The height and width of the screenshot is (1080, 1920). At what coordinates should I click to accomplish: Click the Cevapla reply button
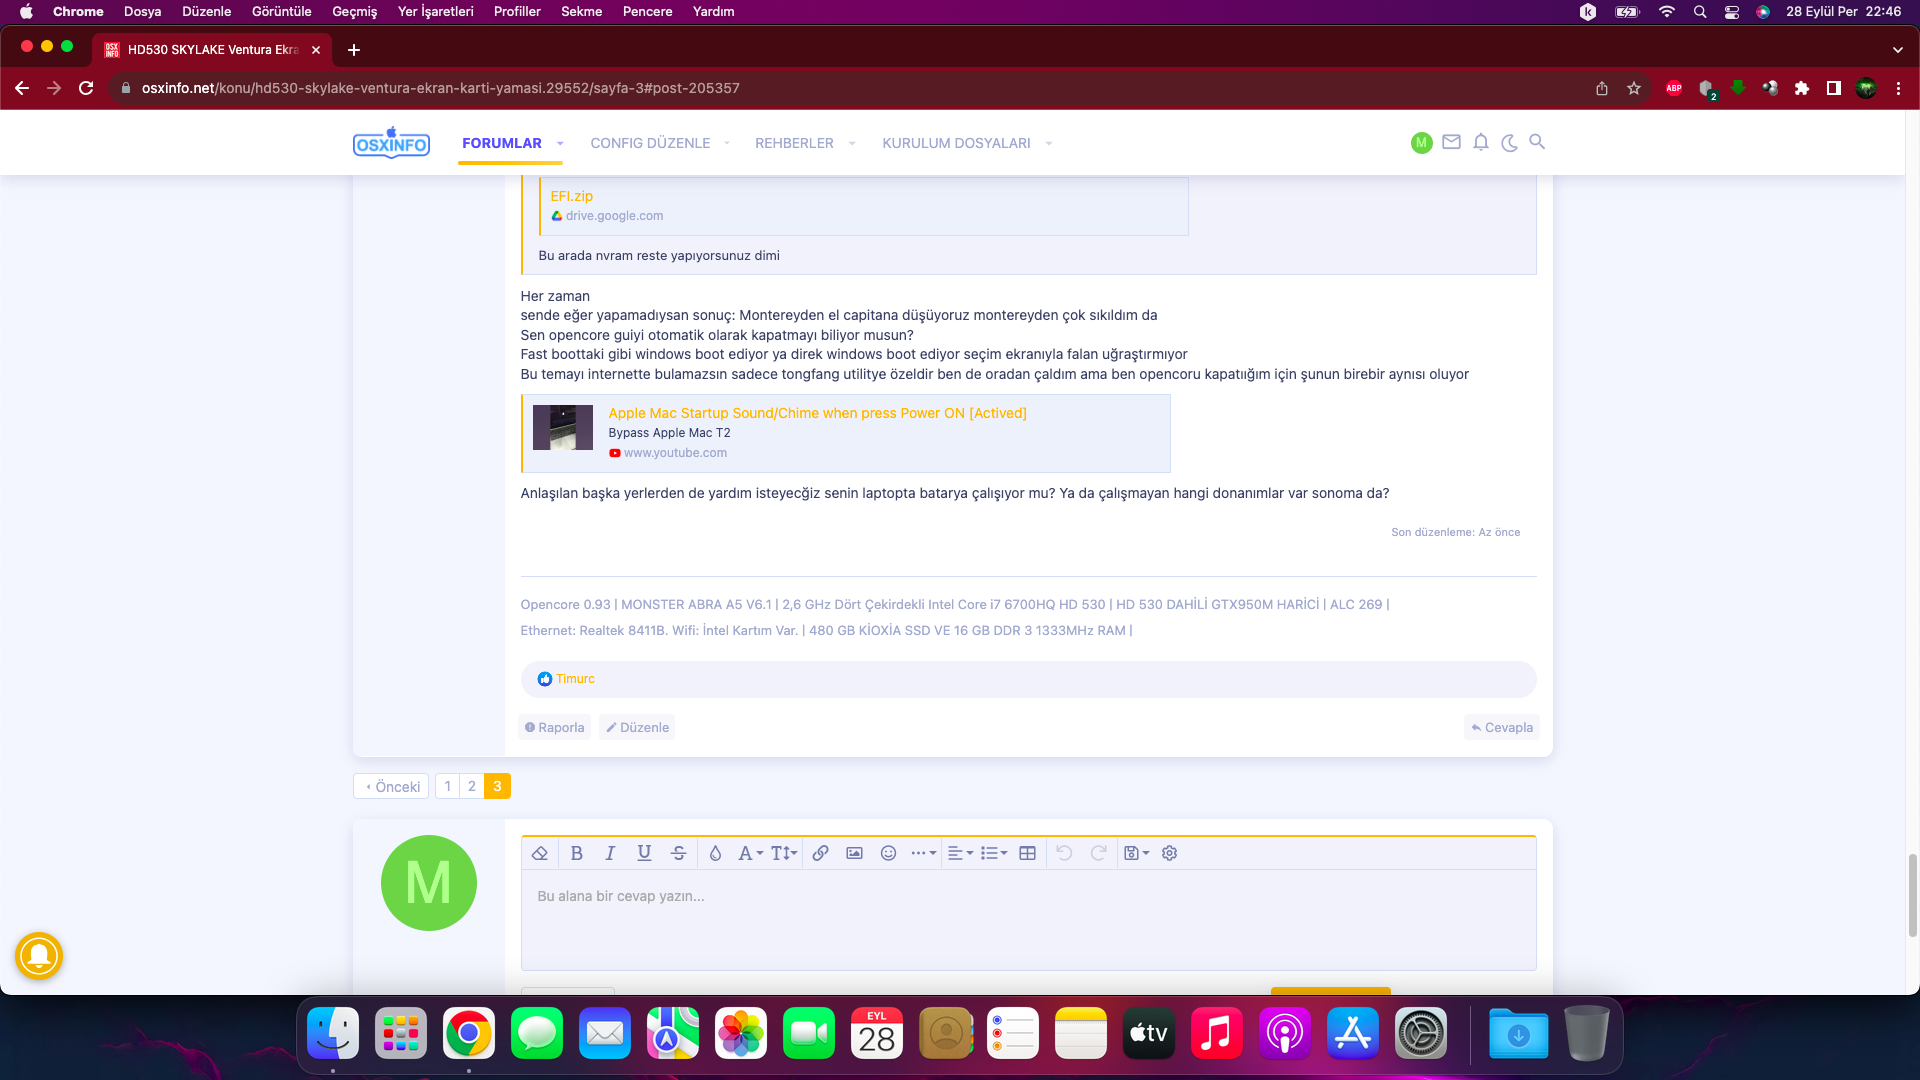point(1502,727)
